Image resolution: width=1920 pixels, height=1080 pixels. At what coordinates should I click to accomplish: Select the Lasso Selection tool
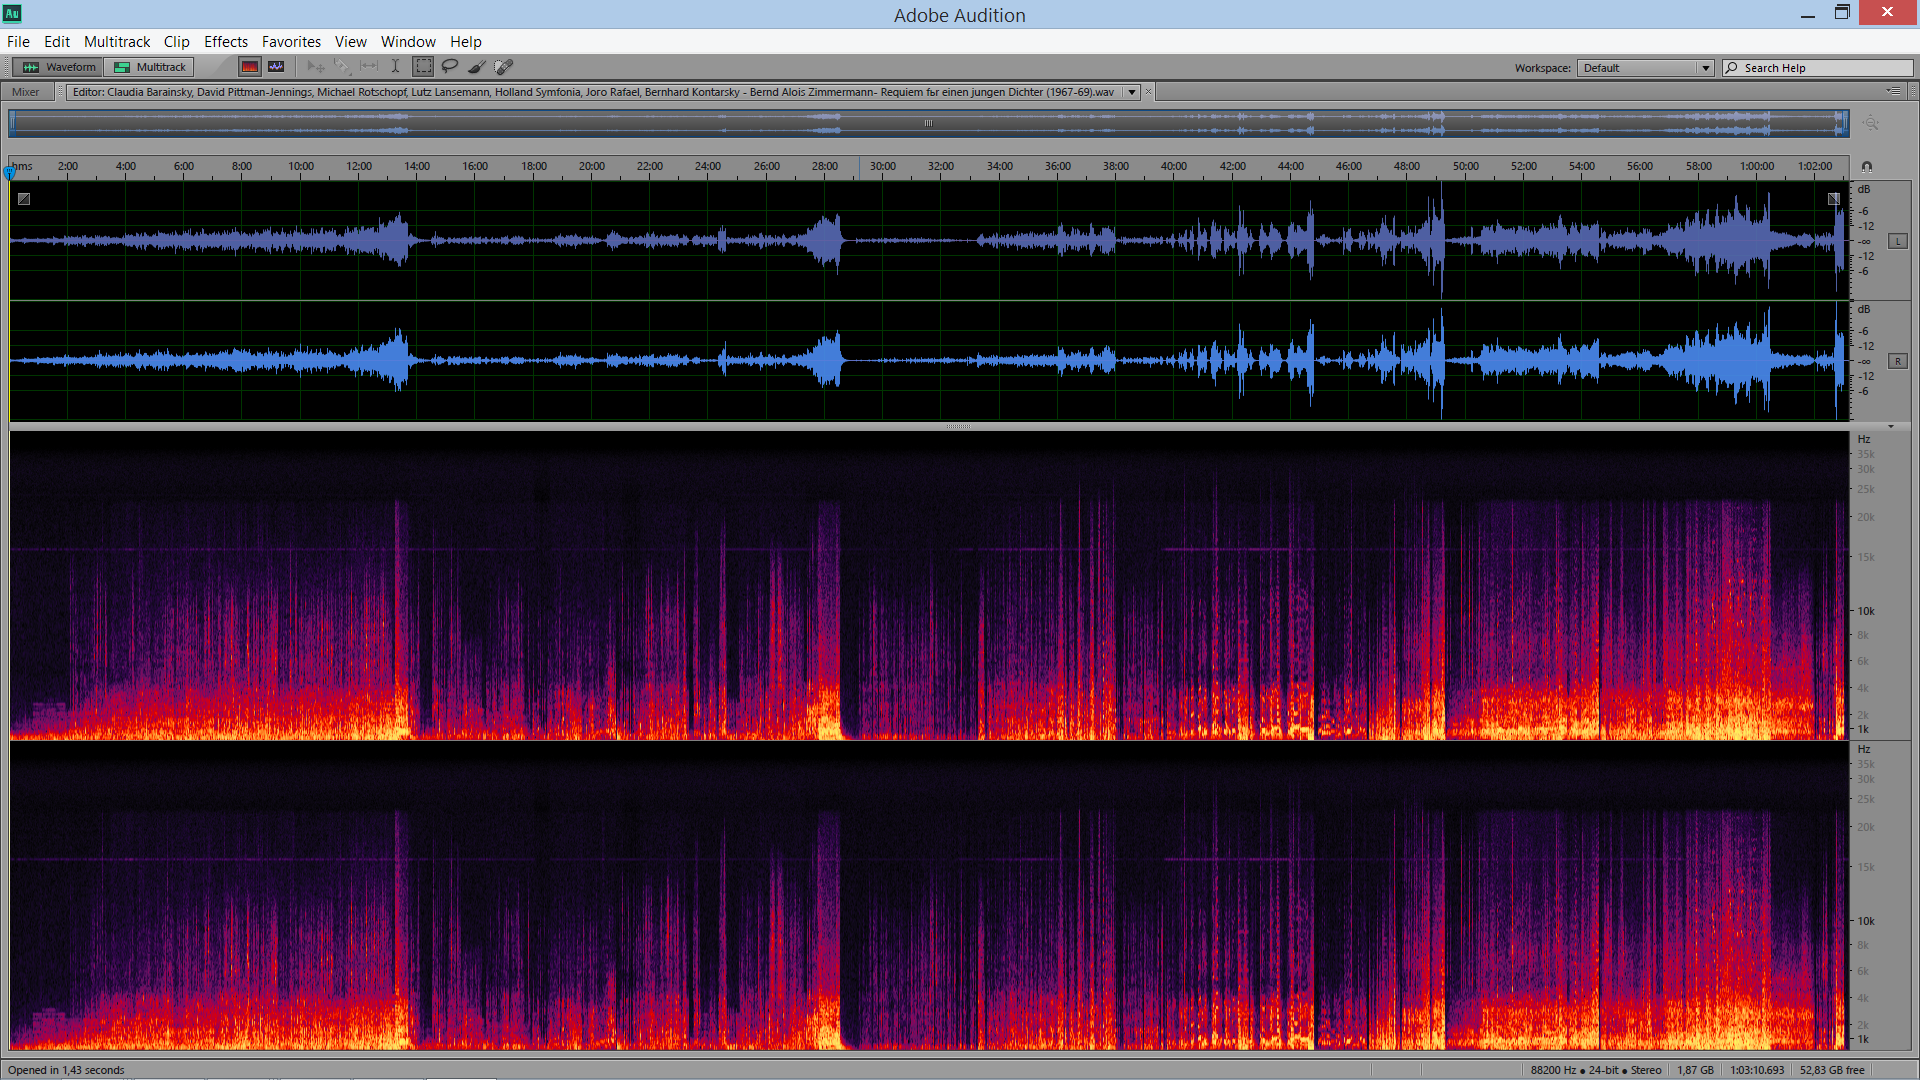(x=450, y=67)
